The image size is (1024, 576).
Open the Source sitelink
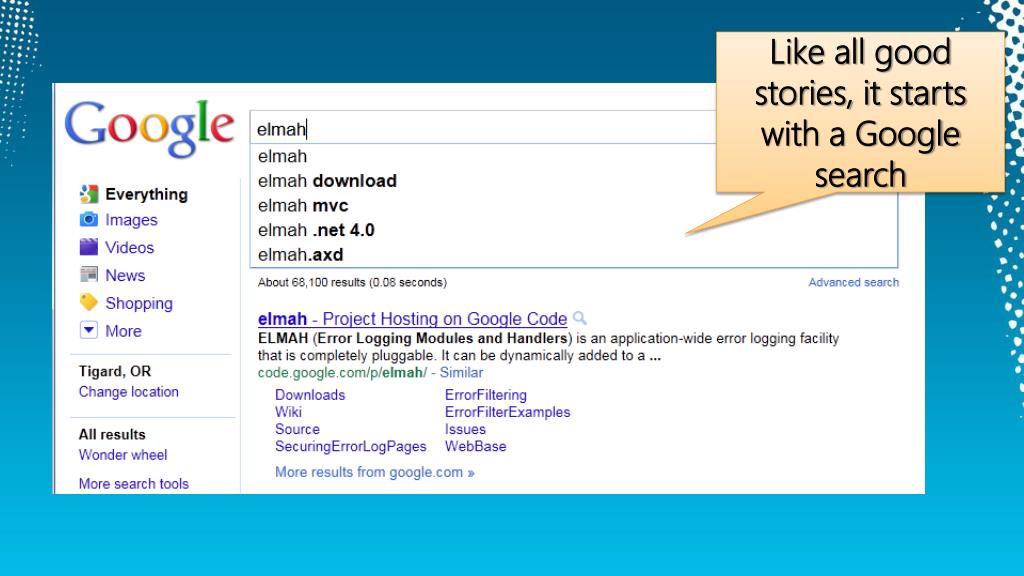click(x=297, y=429)
